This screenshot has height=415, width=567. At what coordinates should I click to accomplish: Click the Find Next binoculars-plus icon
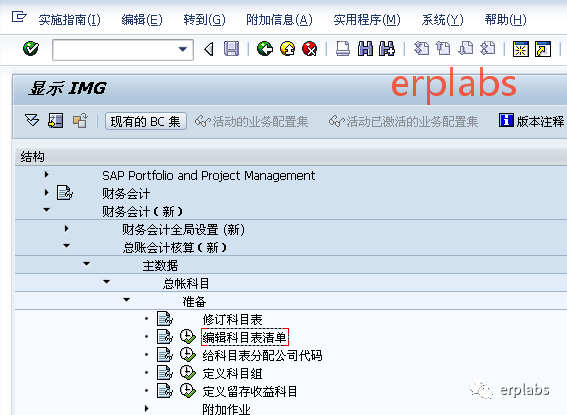pos(387,48)
